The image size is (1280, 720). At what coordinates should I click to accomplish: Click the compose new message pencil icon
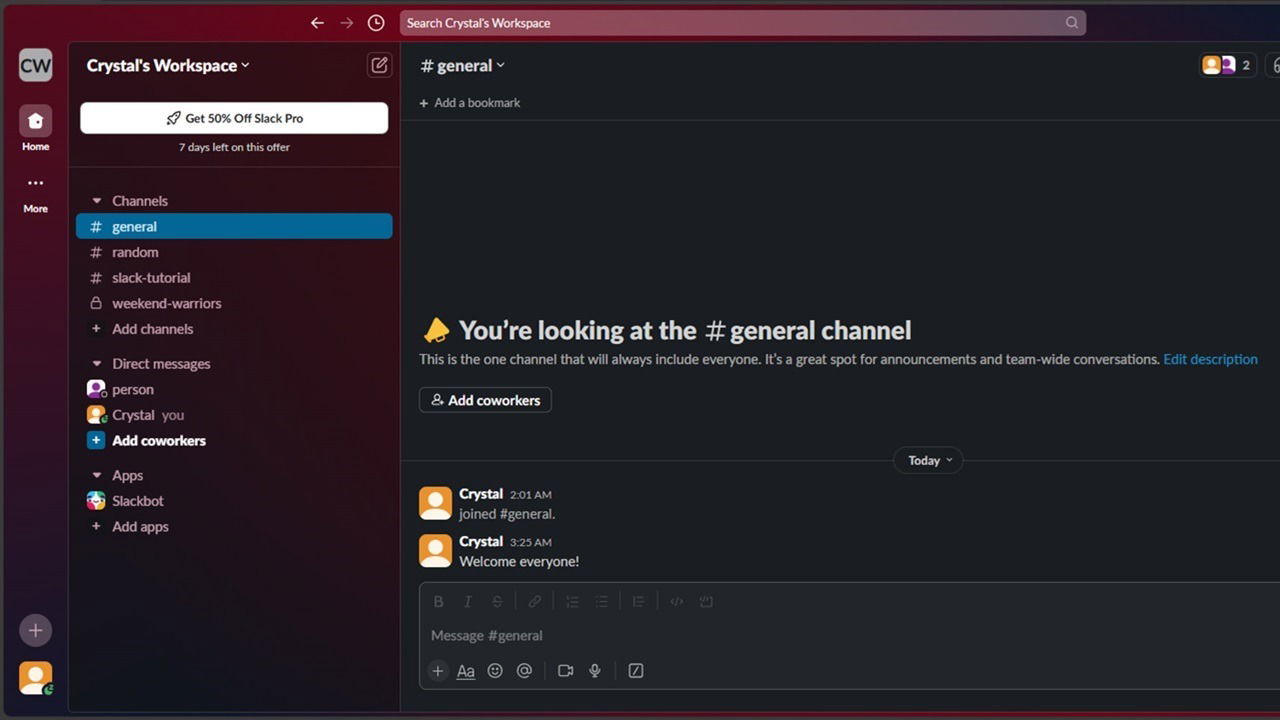click(379, 64)
